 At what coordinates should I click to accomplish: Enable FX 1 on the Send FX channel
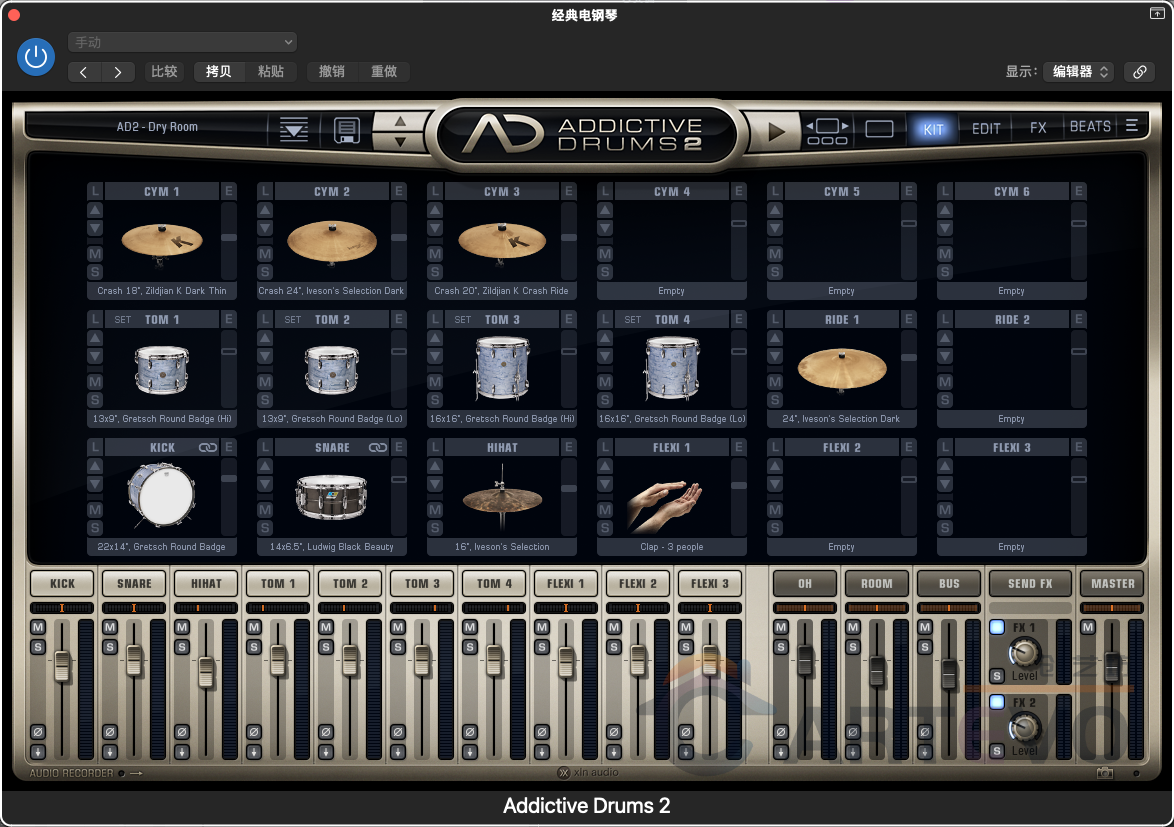click(997, 627)
